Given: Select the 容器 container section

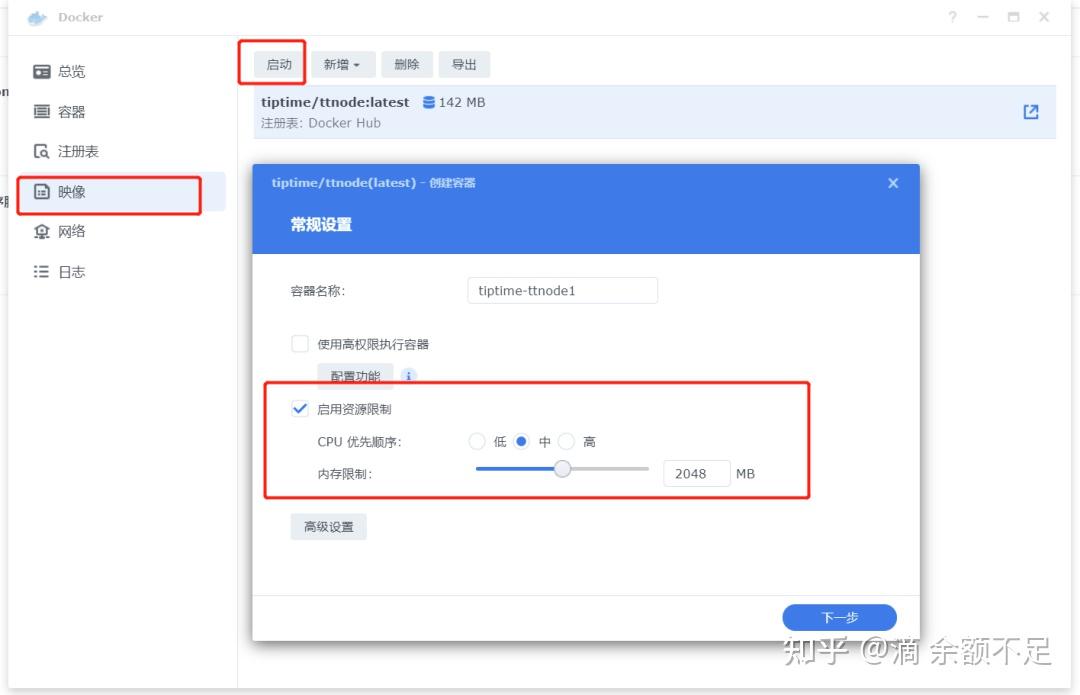Looking at the screenshot, I should coord(71,111).
